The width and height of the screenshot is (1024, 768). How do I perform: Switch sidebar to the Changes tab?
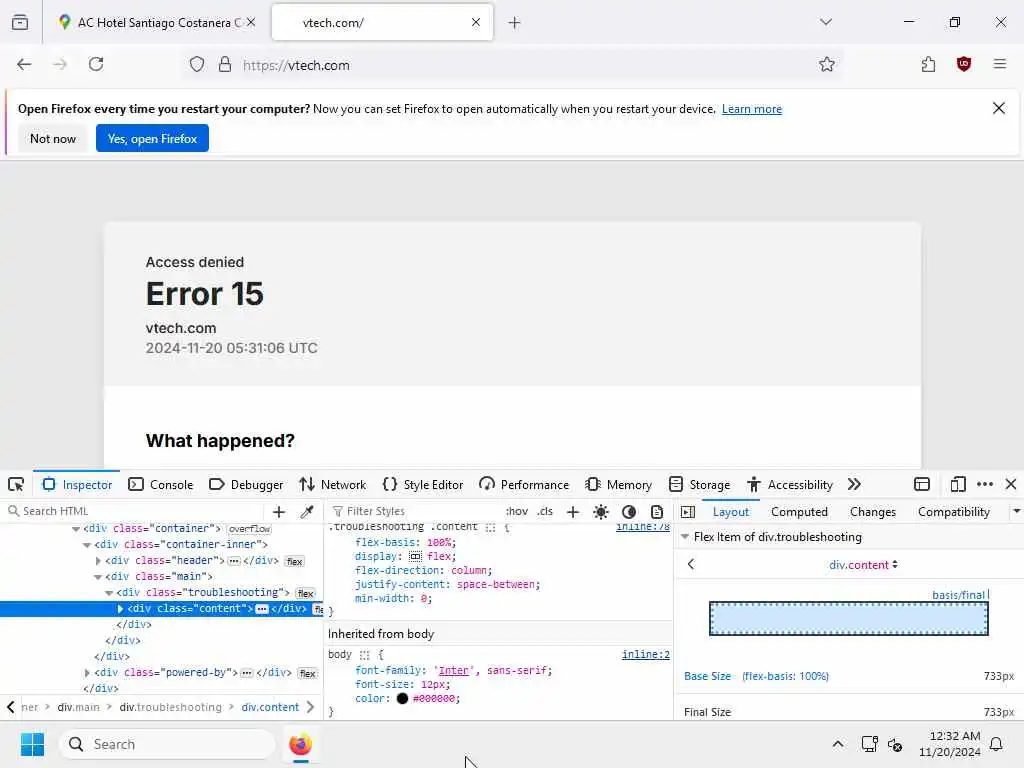[x=872, y=512]
